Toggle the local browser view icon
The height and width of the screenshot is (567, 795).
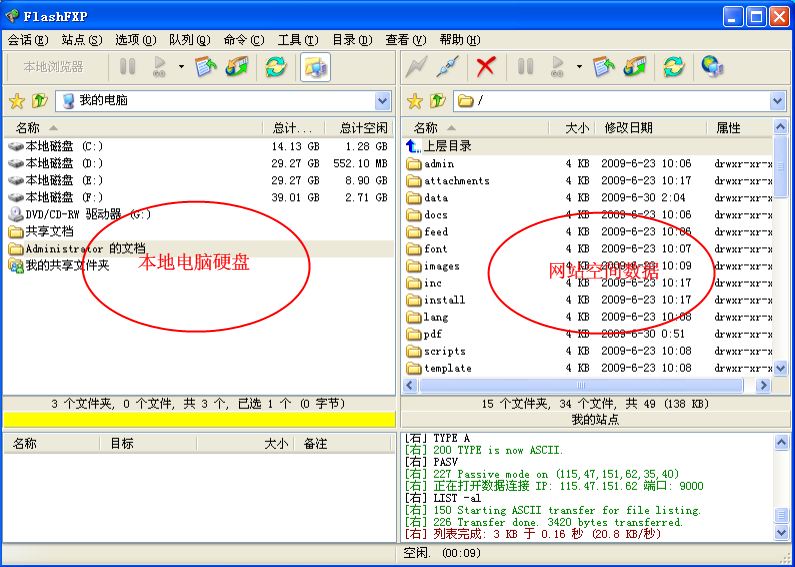tap(315, 67)
